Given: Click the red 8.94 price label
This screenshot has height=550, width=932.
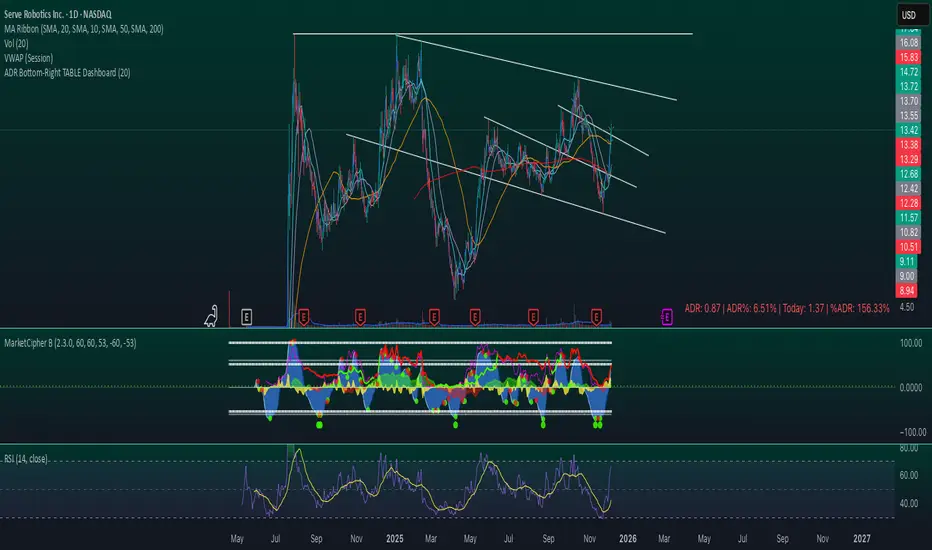Looking at the screenshot, I should [906, 290].
